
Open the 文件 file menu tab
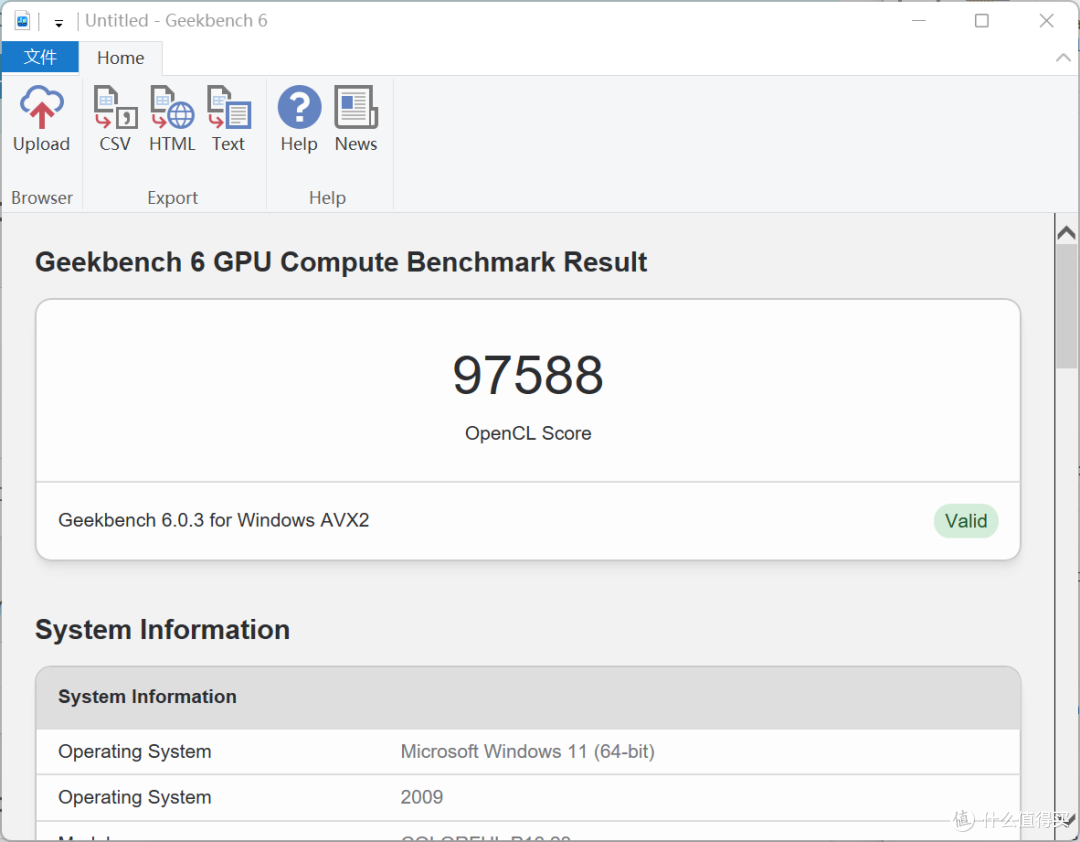click(x=40, y=57)
